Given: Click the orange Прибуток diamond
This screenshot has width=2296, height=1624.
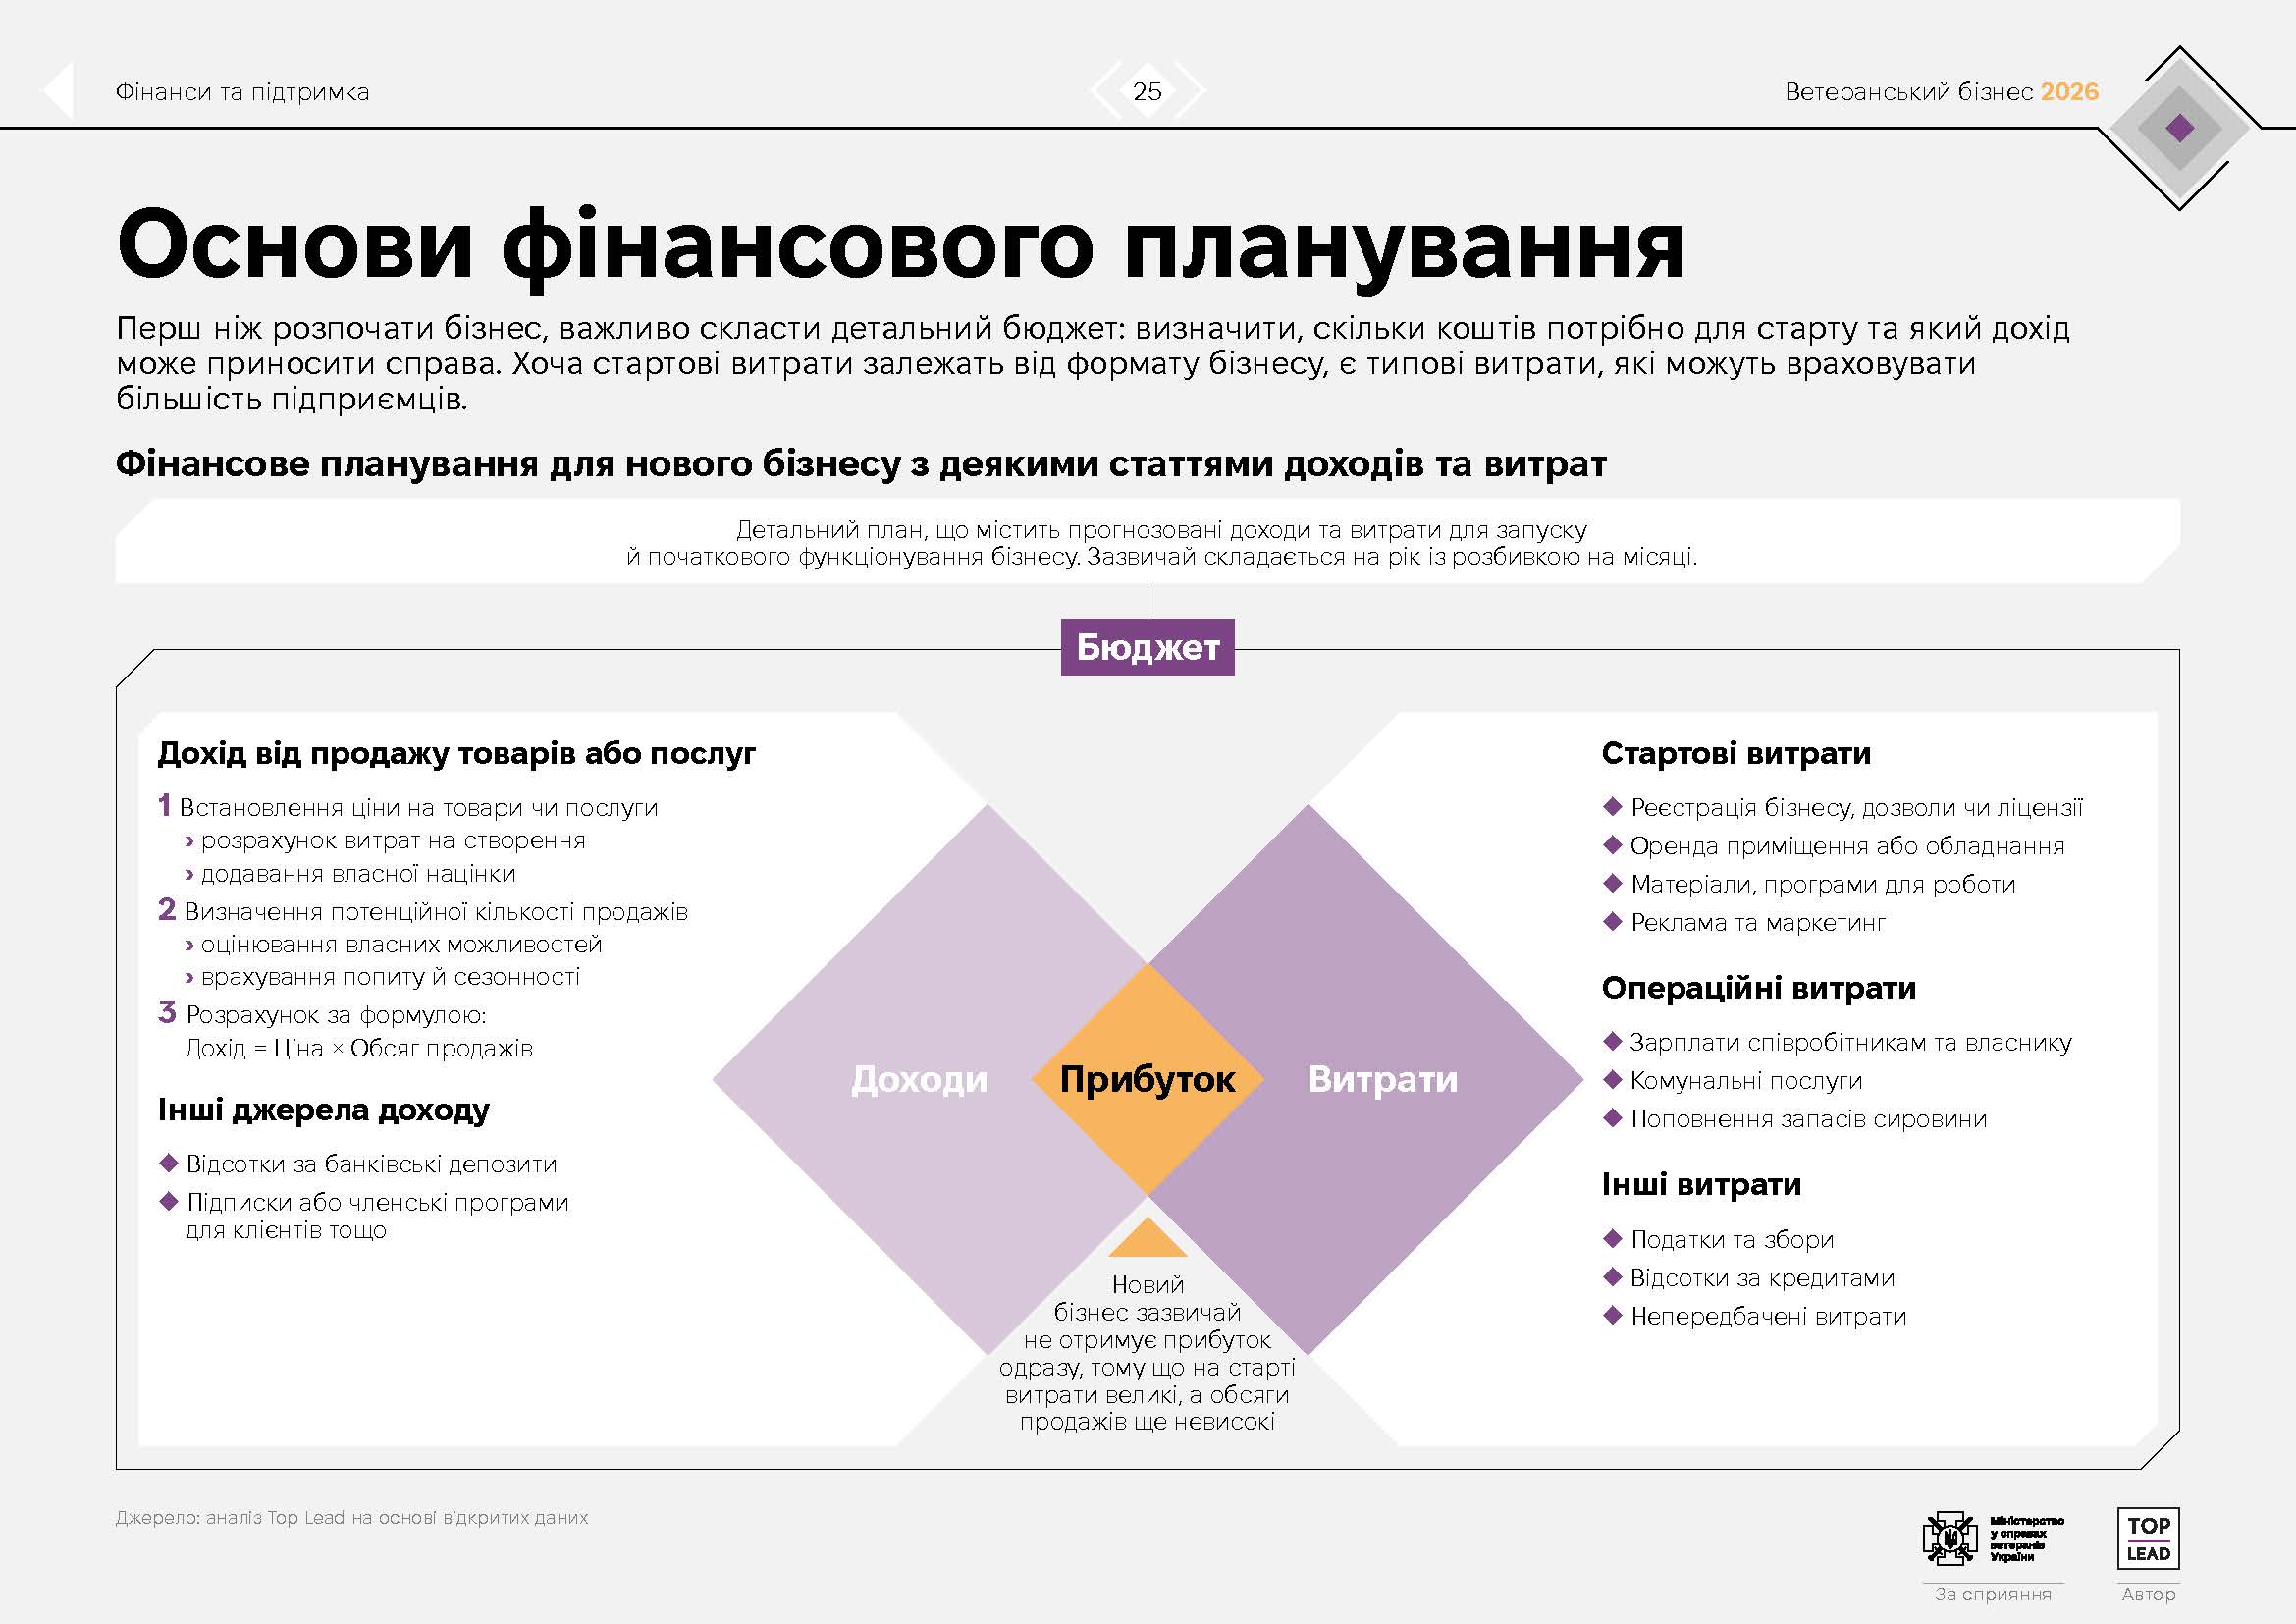Looking at the screenshot, I should [x=1147, y=1079].
